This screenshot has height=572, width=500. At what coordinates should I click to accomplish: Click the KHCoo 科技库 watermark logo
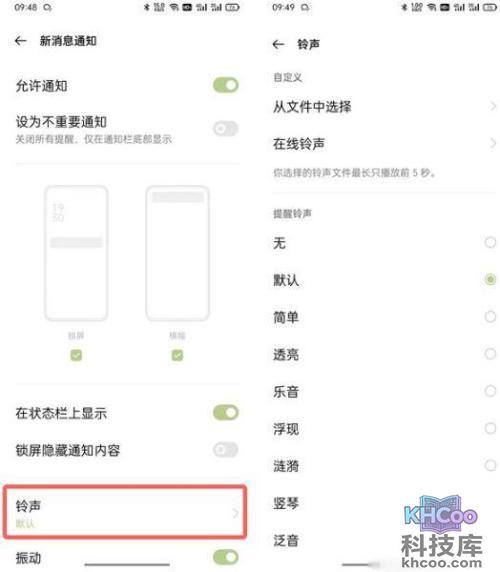[x=442, y=531]
